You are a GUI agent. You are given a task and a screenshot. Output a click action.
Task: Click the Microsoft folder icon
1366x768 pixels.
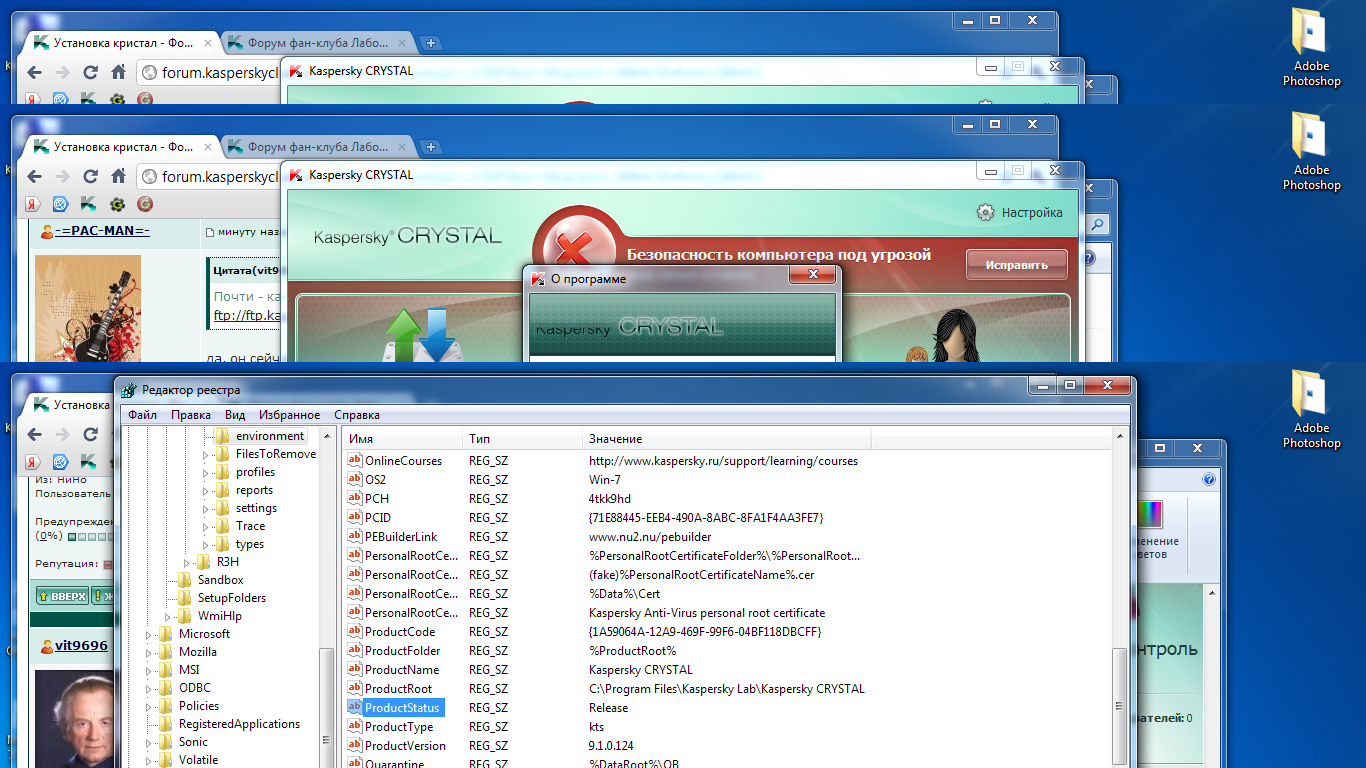point(166,634)
